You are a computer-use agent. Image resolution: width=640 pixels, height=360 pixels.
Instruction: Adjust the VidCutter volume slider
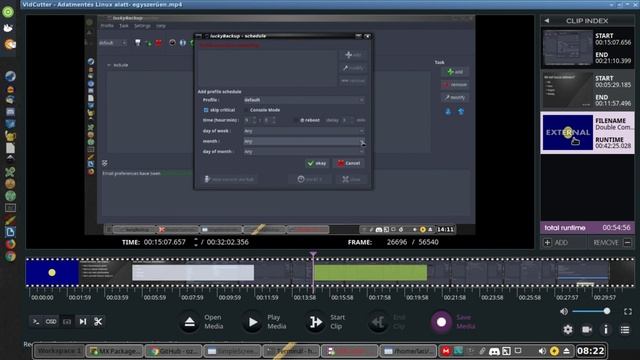click(591, 311)
